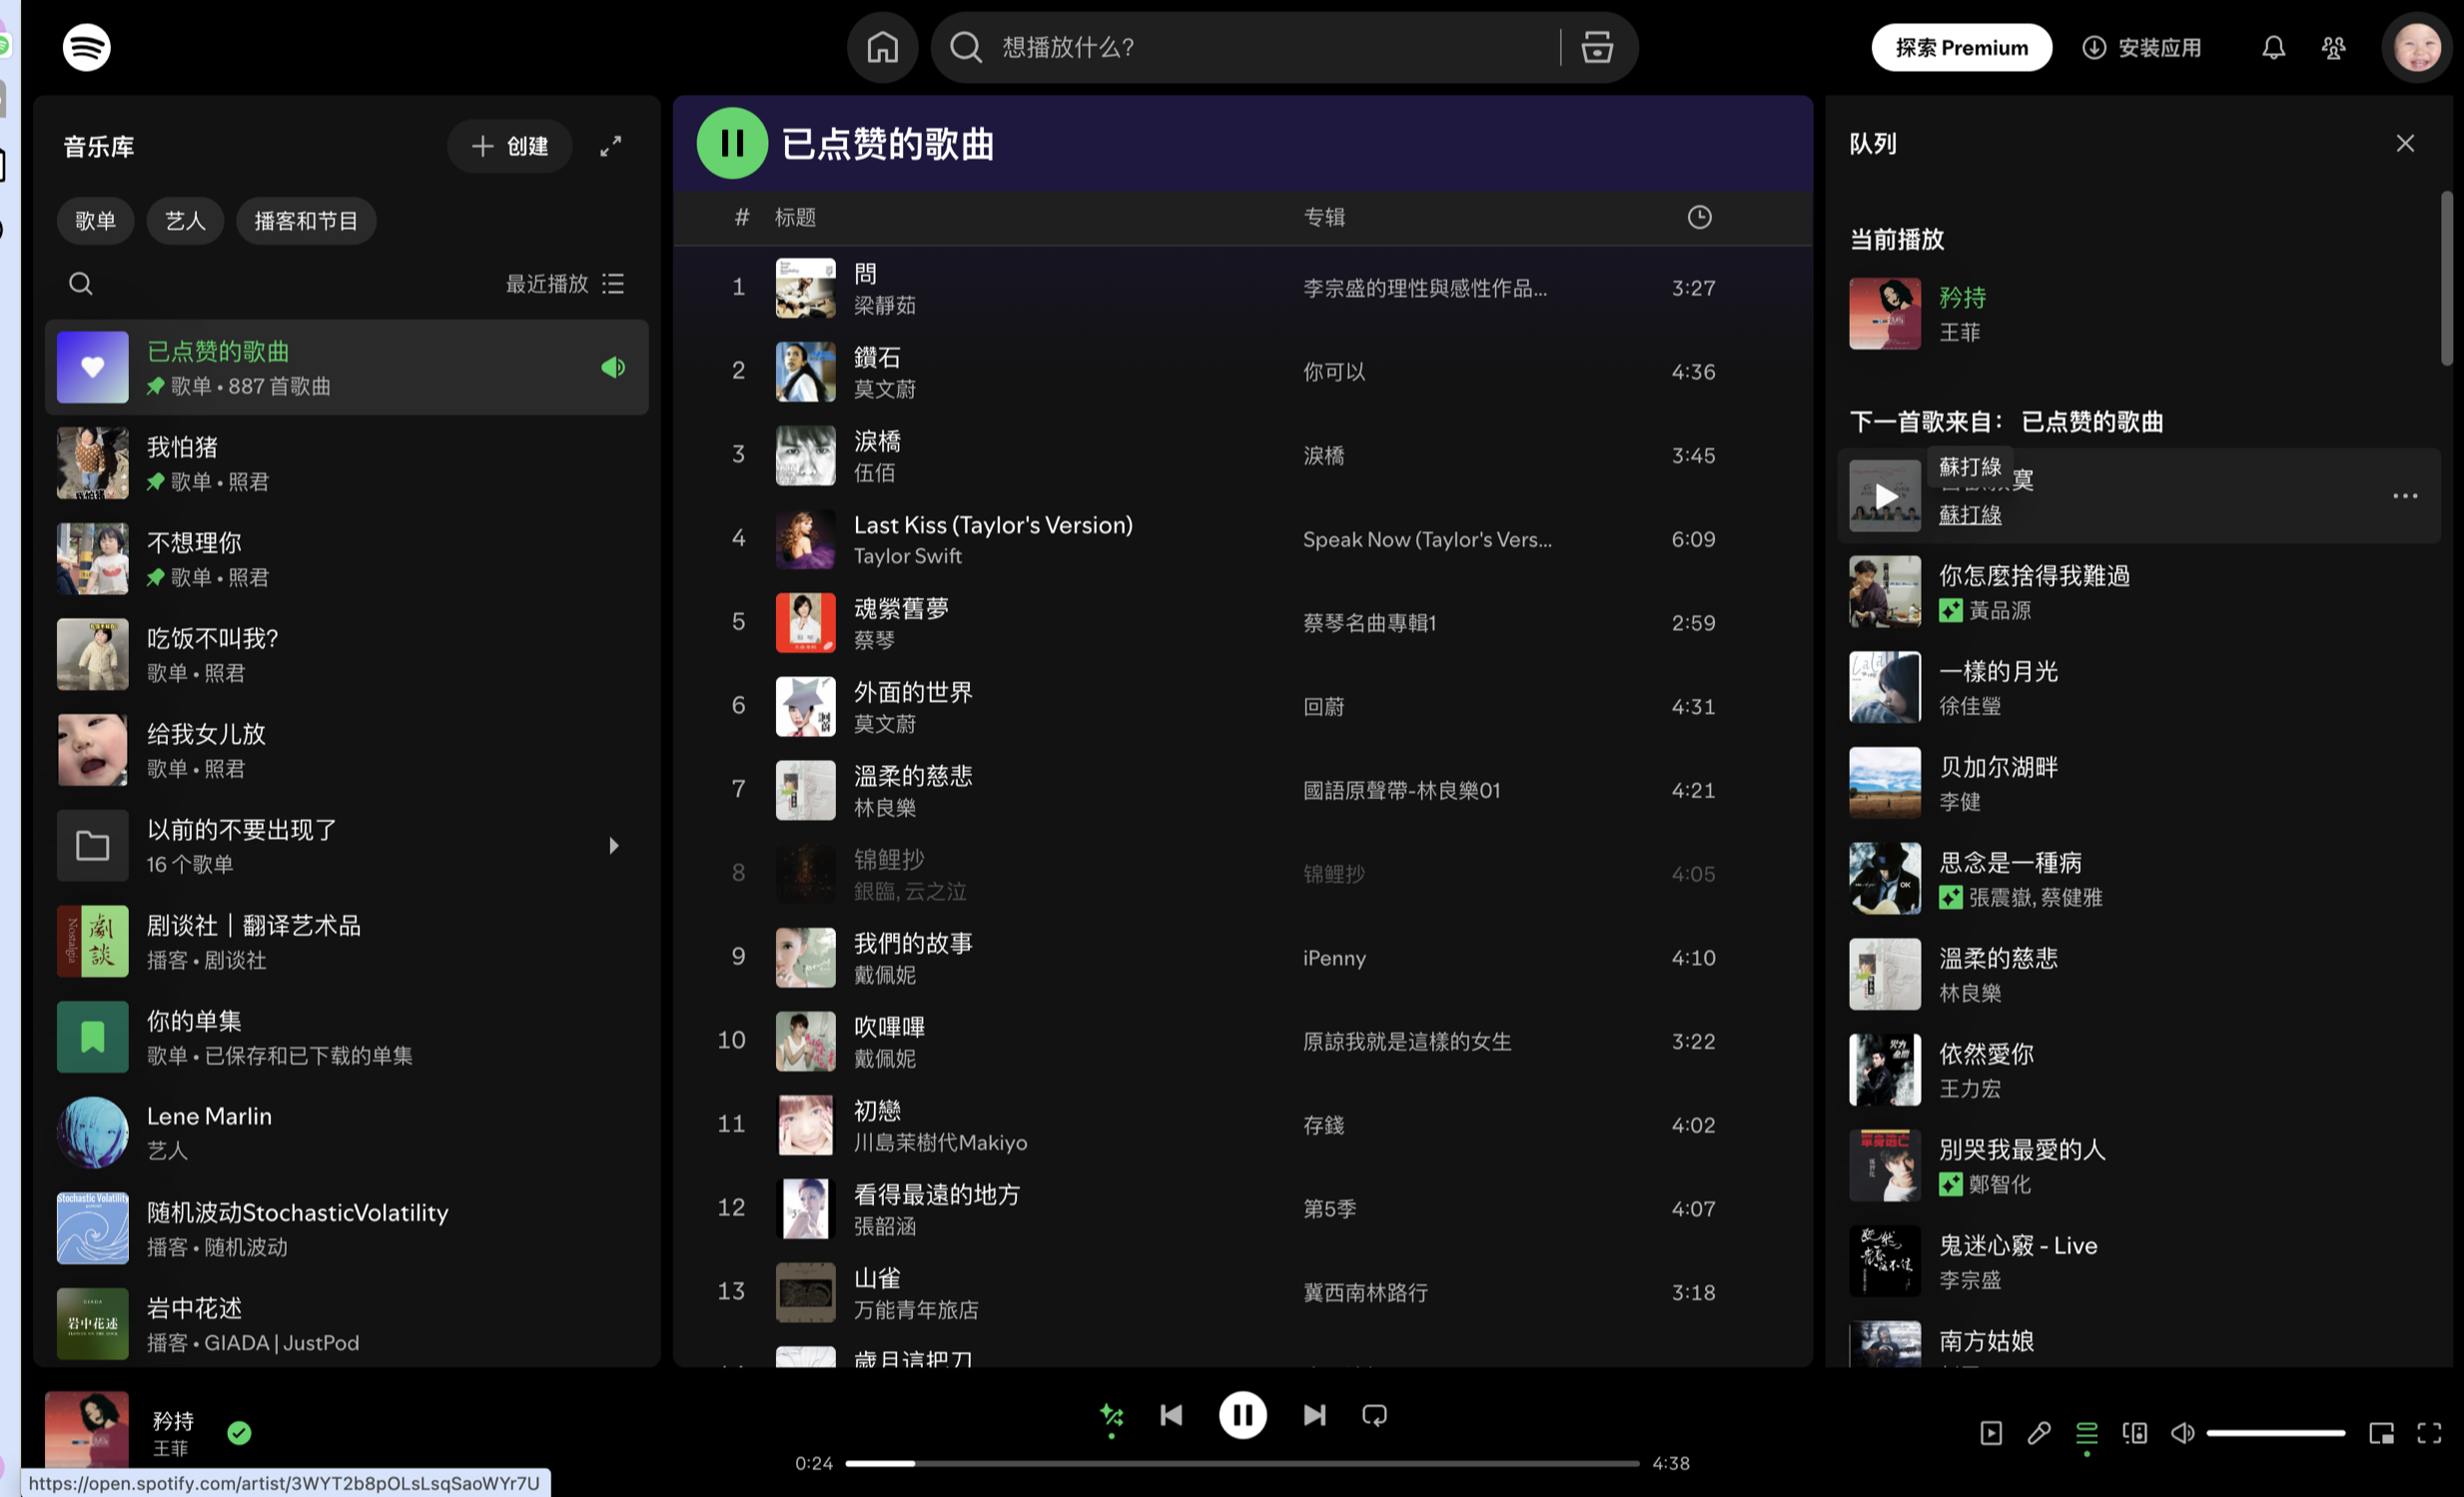Toggle repeat mode
This screenshot has height=1497, width=2464.
[x=1374, y=1415]
